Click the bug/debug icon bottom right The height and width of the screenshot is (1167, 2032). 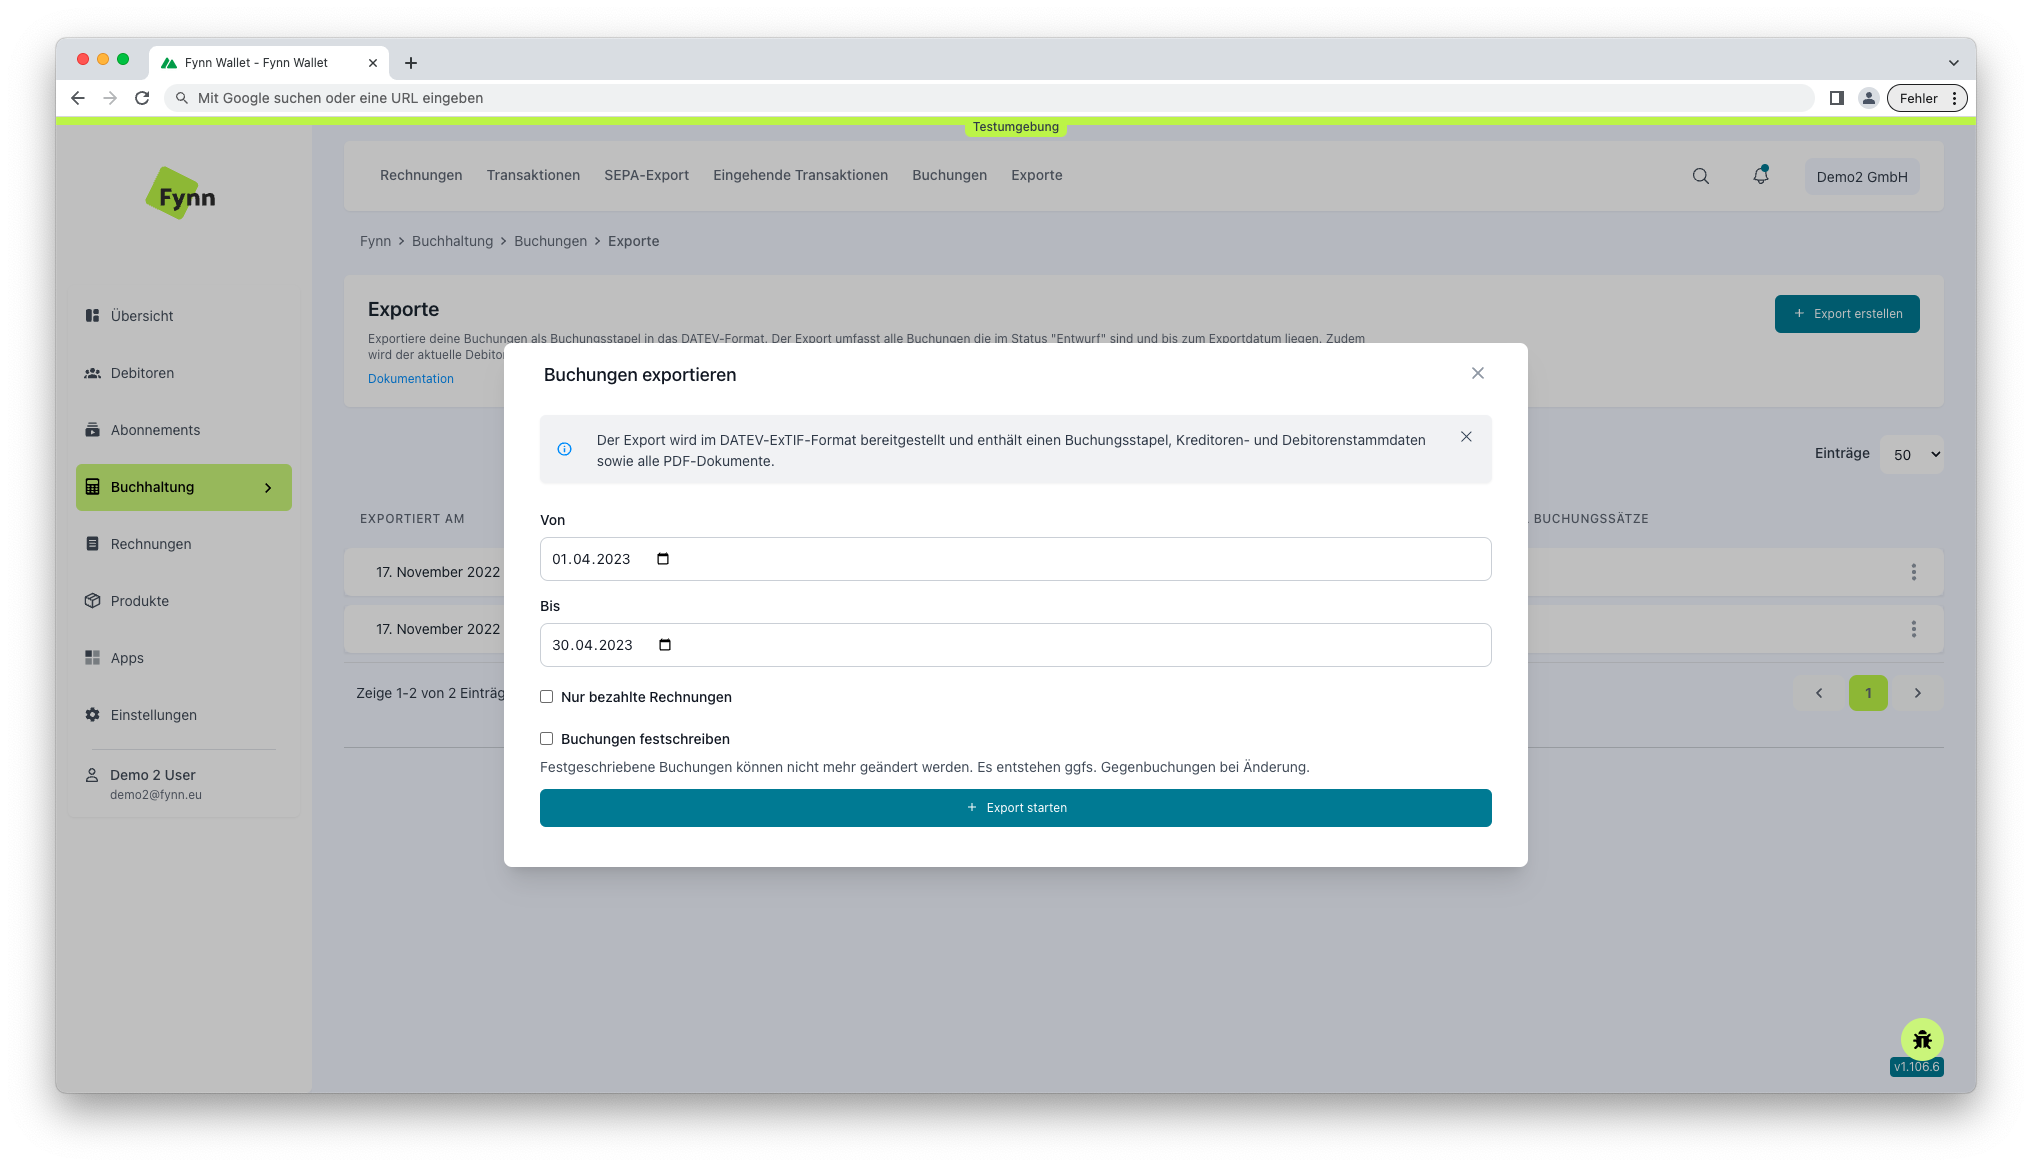(1922, 1040)
